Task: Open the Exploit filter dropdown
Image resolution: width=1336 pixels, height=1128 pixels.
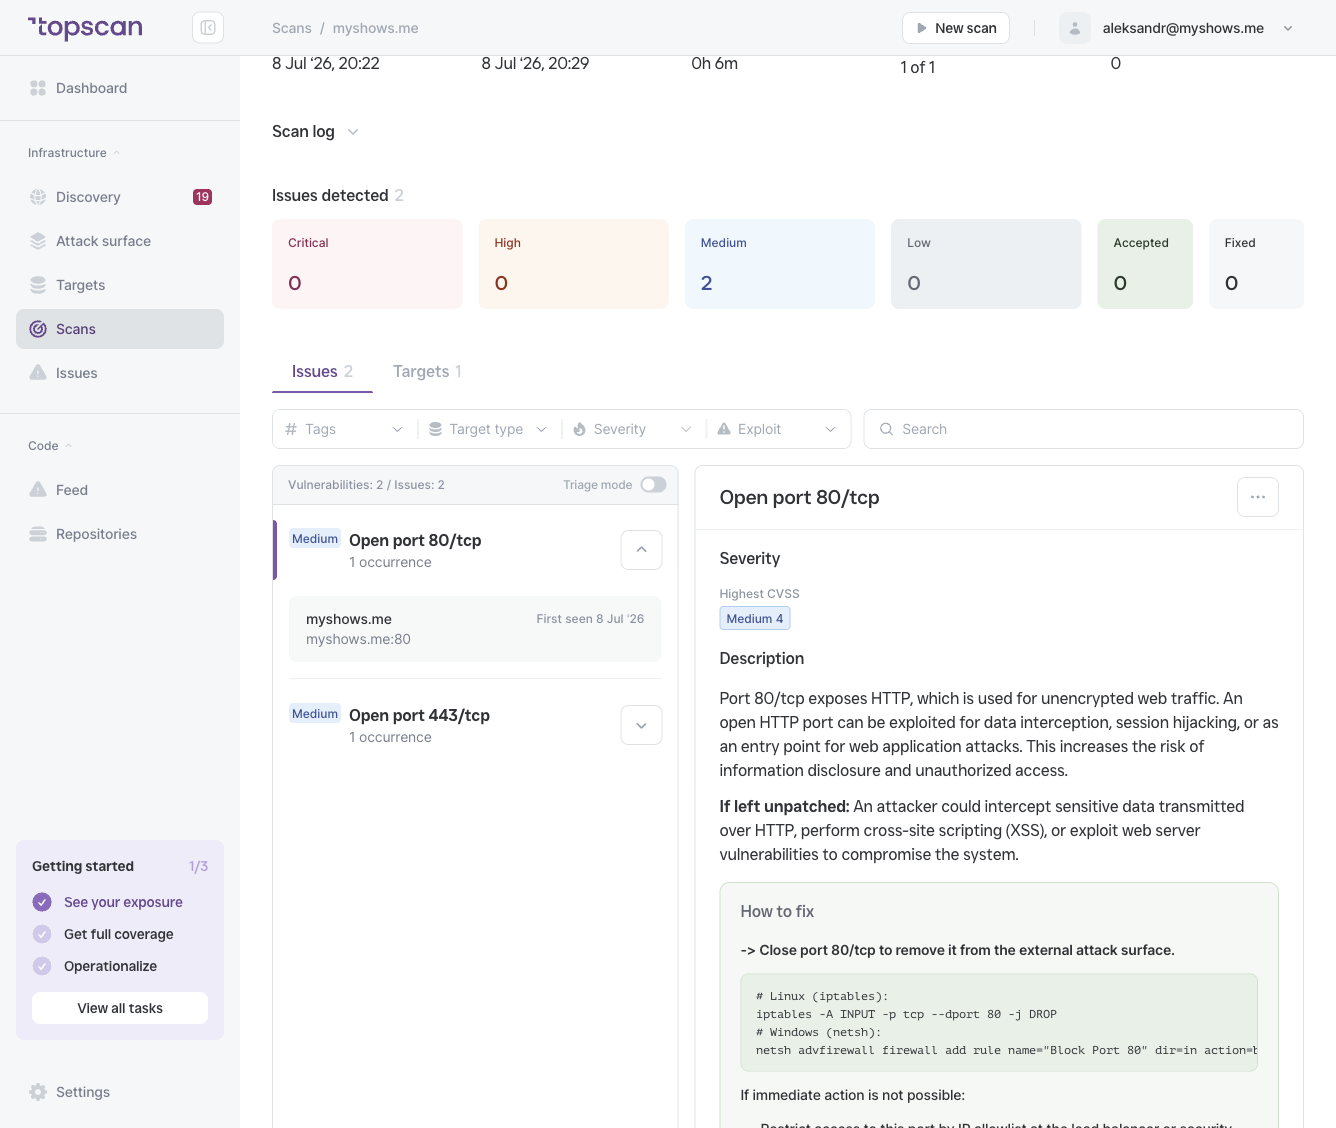Action: (x=777, y=429)
